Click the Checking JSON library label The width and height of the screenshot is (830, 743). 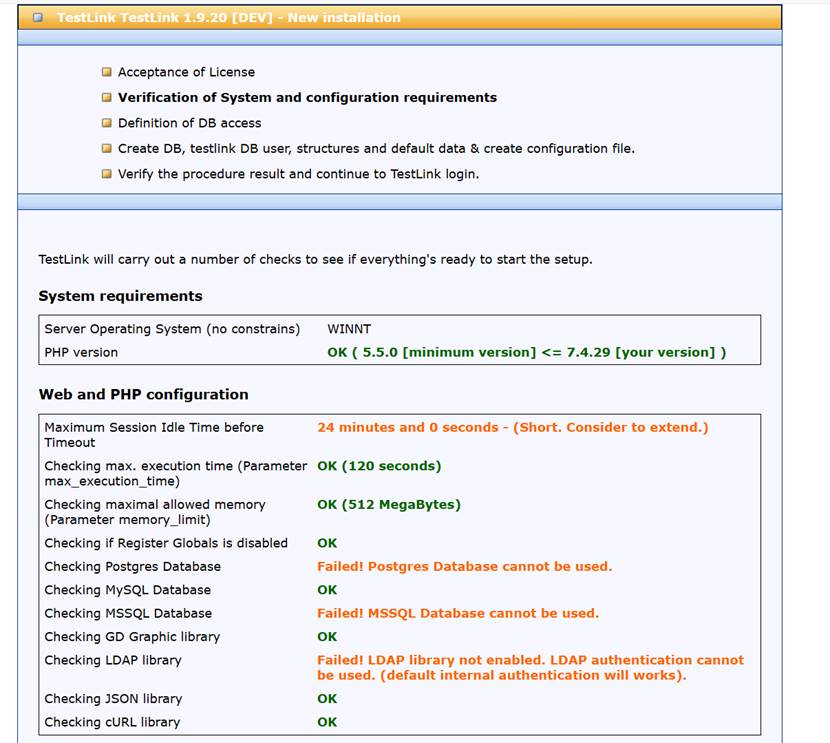click(113, 699)
